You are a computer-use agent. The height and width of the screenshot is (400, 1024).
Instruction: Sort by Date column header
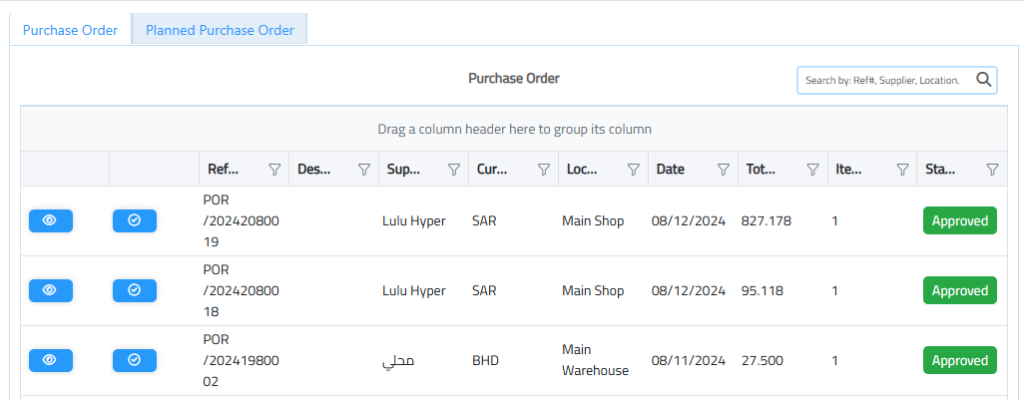670,170
